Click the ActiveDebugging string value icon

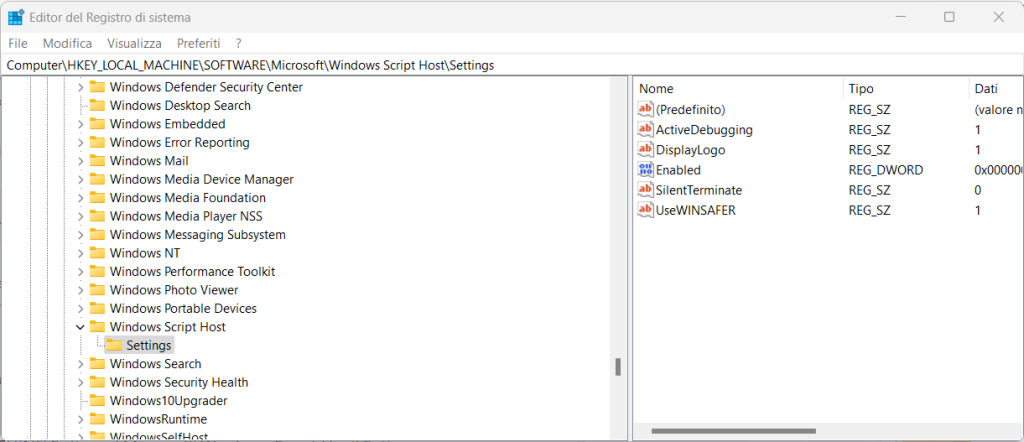coord(645,130)
